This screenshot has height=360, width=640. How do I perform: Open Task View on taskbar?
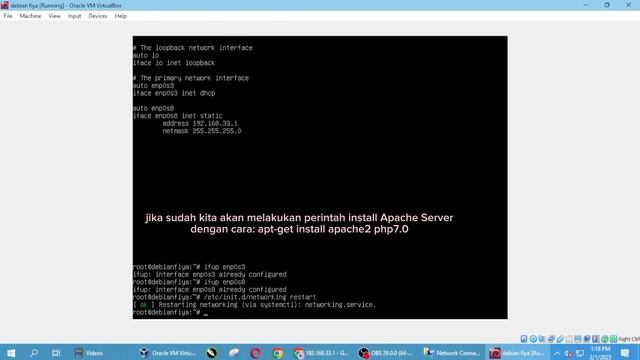pos(56,353)
